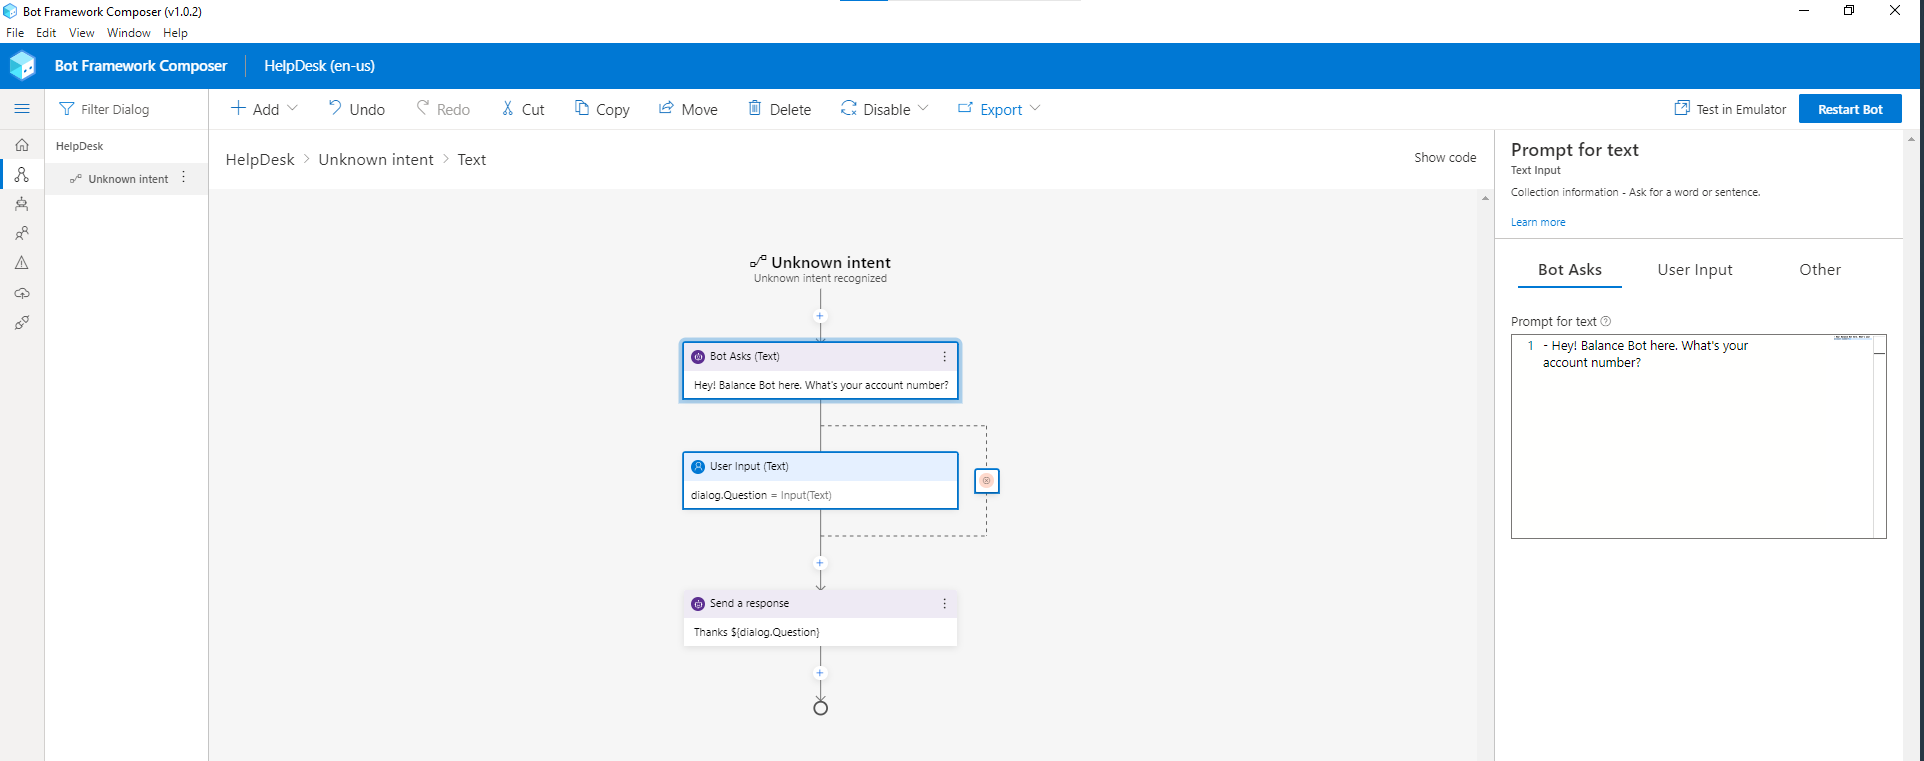Switch to the Other tab

coord(1820,270)
